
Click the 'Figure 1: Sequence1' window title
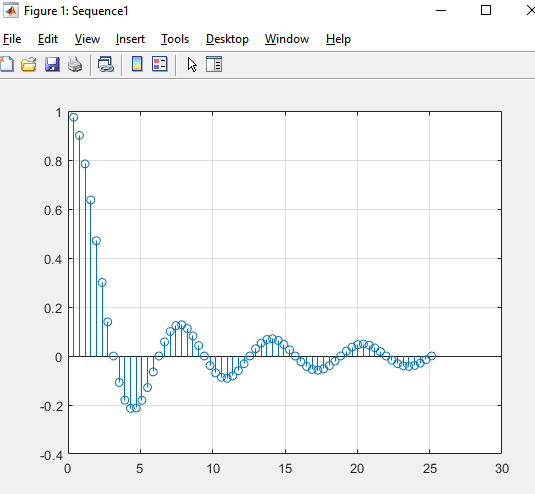tap(76, 11)
